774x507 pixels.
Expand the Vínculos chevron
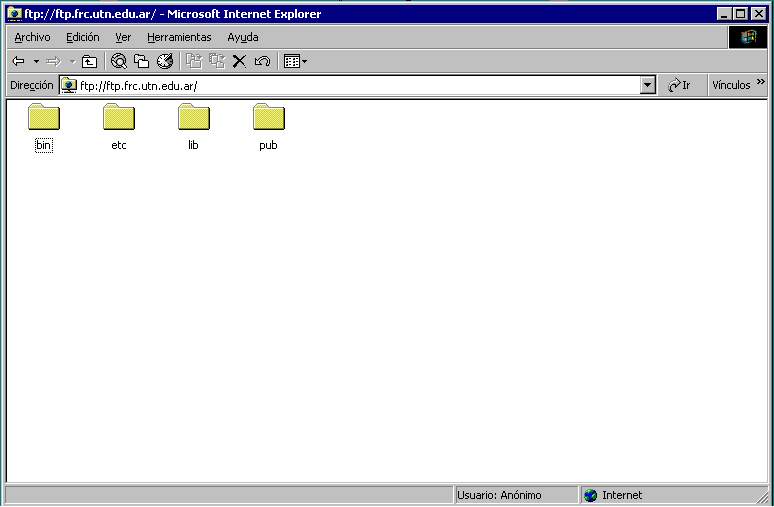tap(760, 82)
